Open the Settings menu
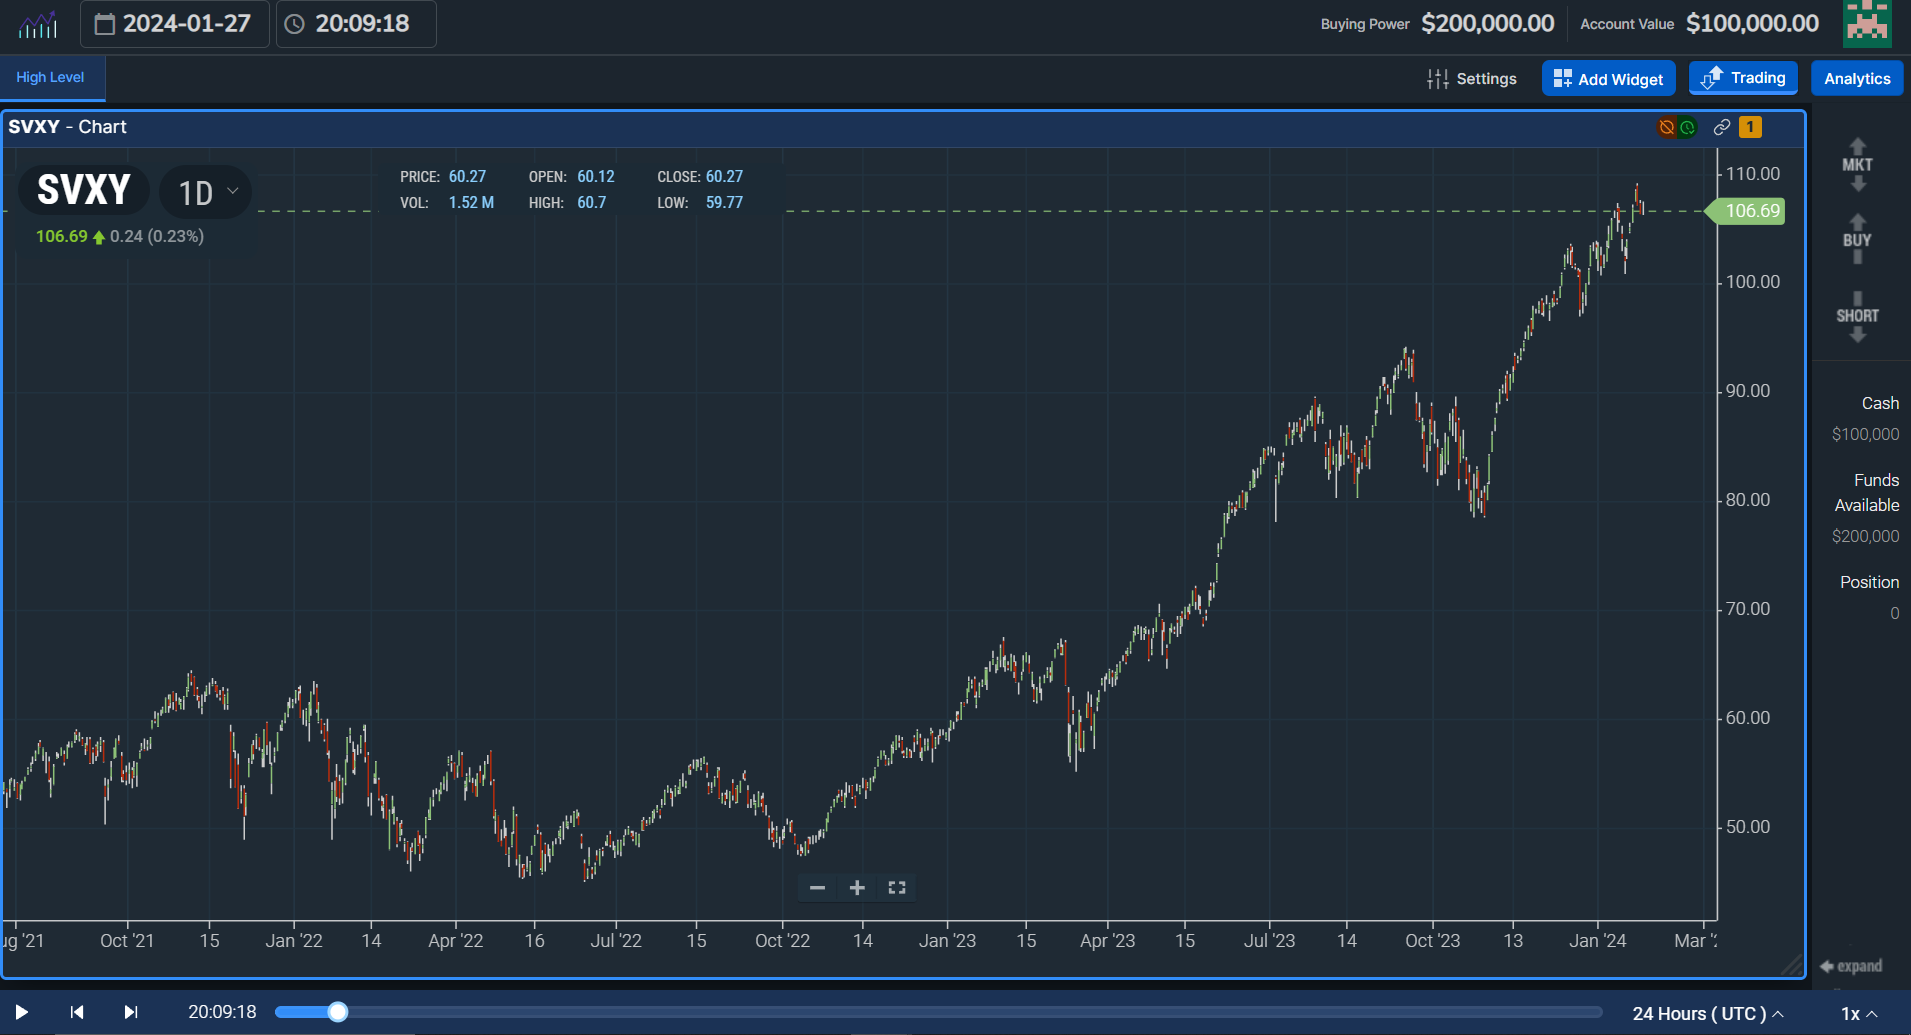 click(1472, 78)
